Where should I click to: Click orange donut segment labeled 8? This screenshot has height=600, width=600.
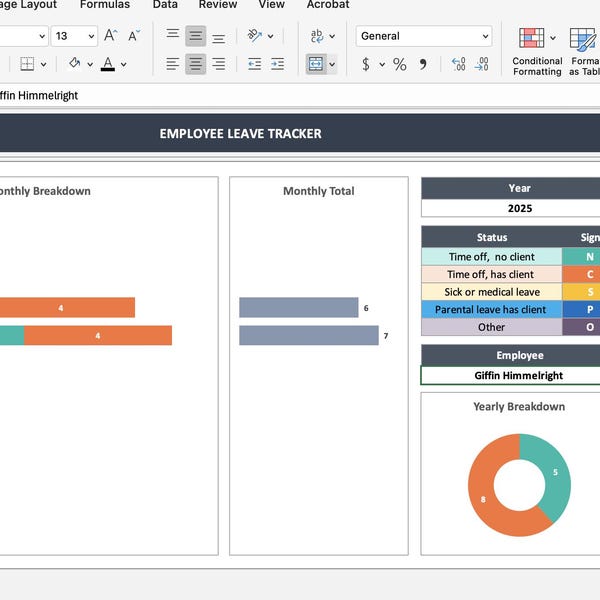(x=483, y=499)
